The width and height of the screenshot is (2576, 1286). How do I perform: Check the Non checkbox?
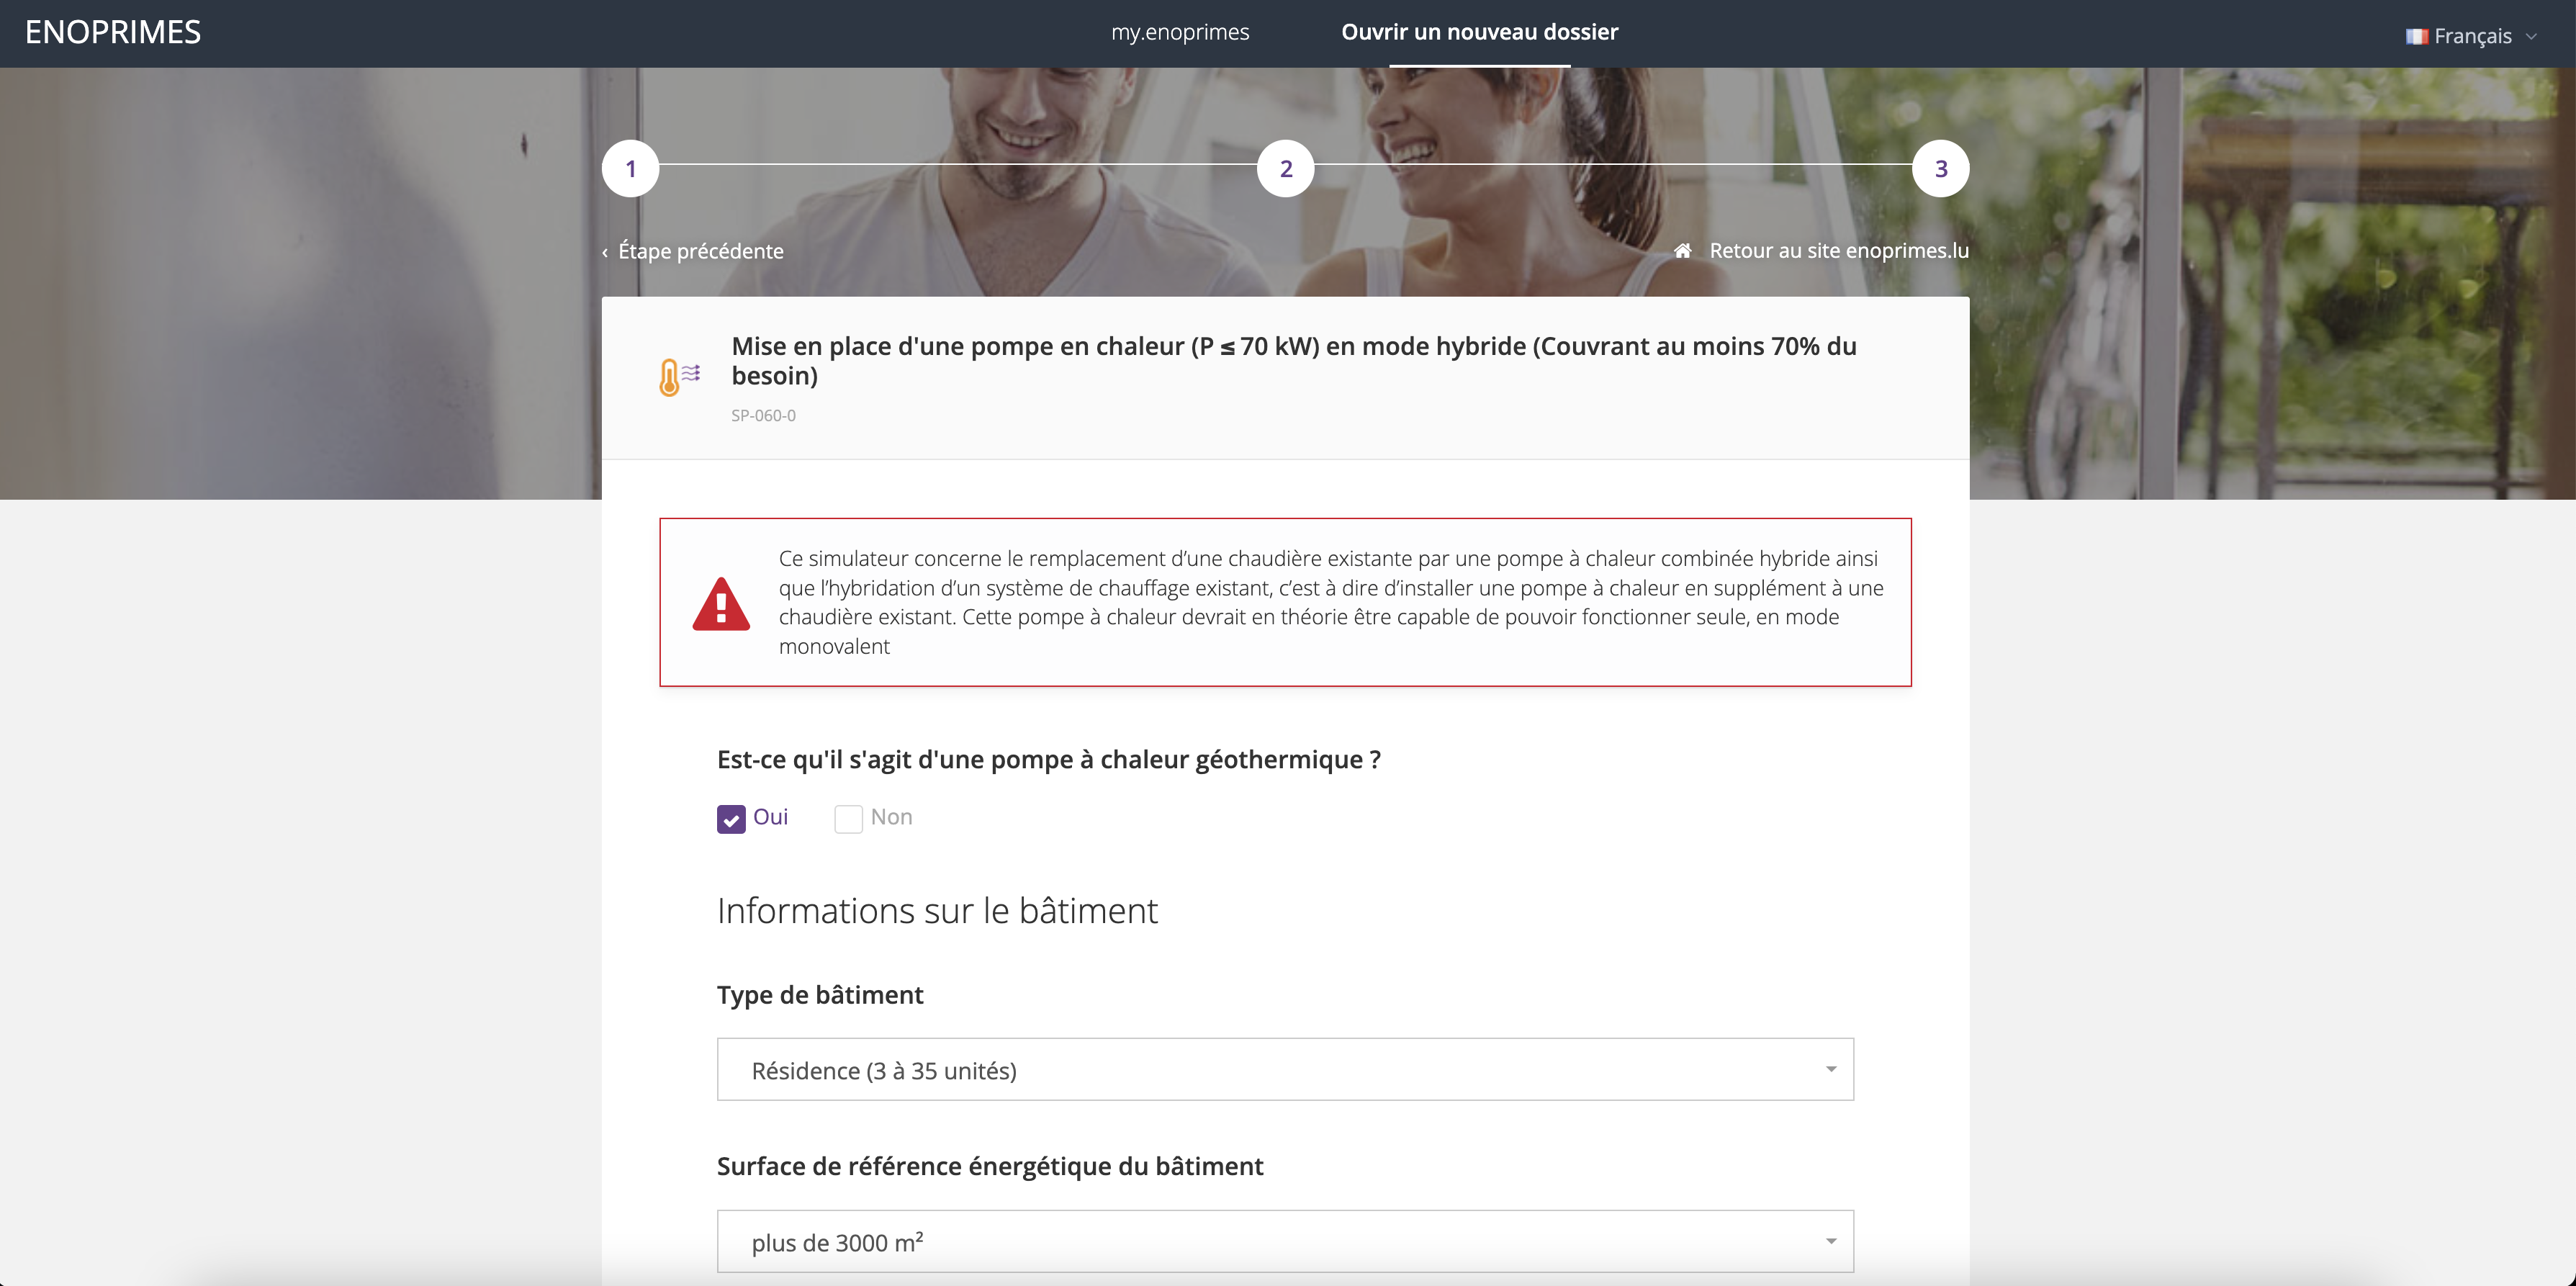[x=848, y=819]
